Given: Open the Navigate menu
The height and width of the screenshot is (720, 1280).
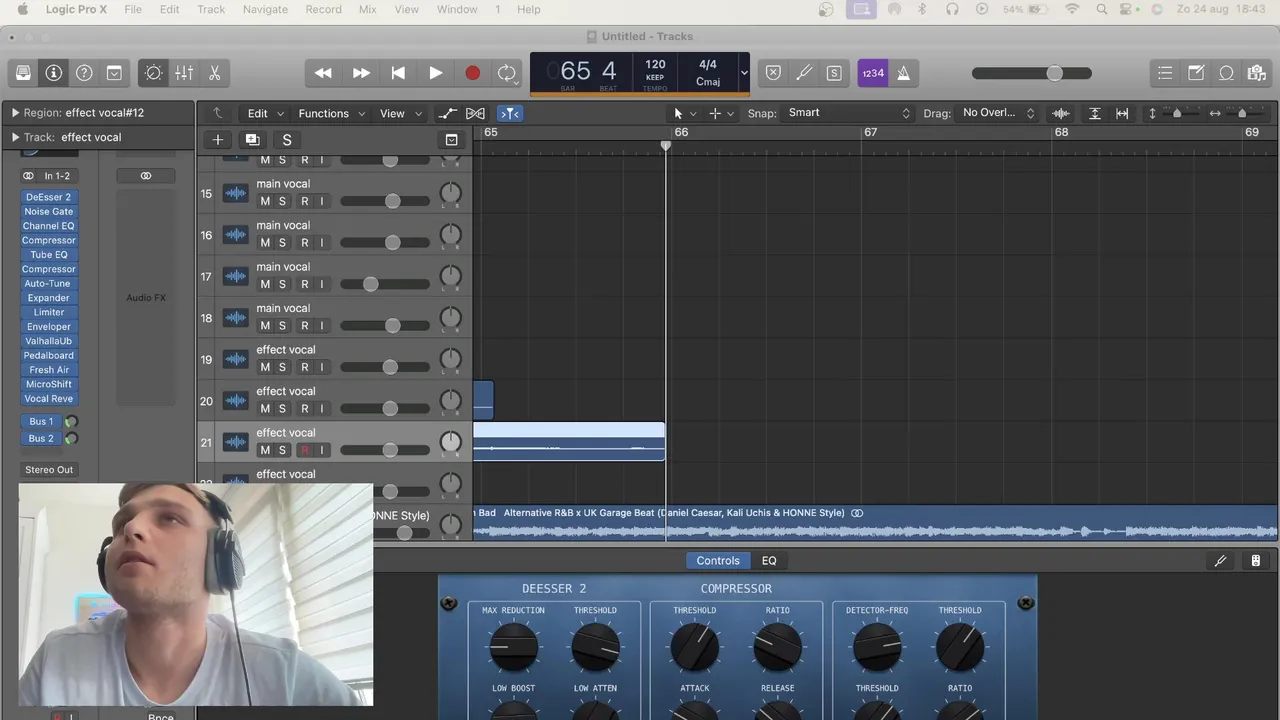Looking at the screenshot, I should [x=265, y=9].
